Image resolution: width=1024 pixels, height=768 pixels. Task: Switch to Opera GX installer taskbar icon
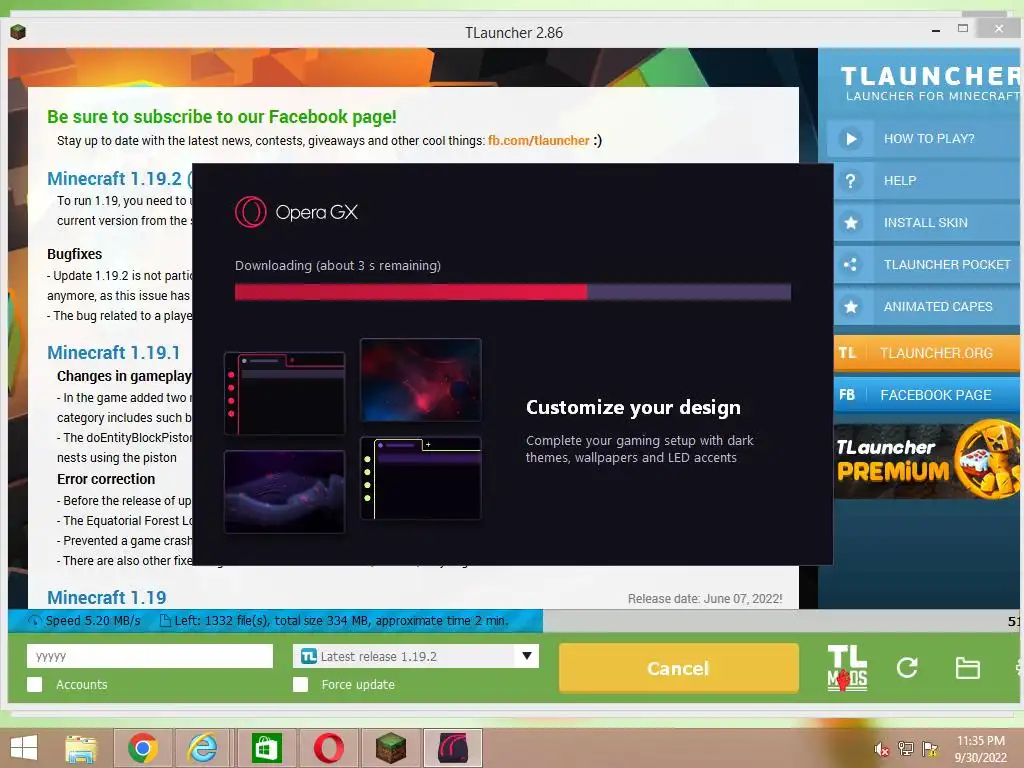(x=453, y=748)
